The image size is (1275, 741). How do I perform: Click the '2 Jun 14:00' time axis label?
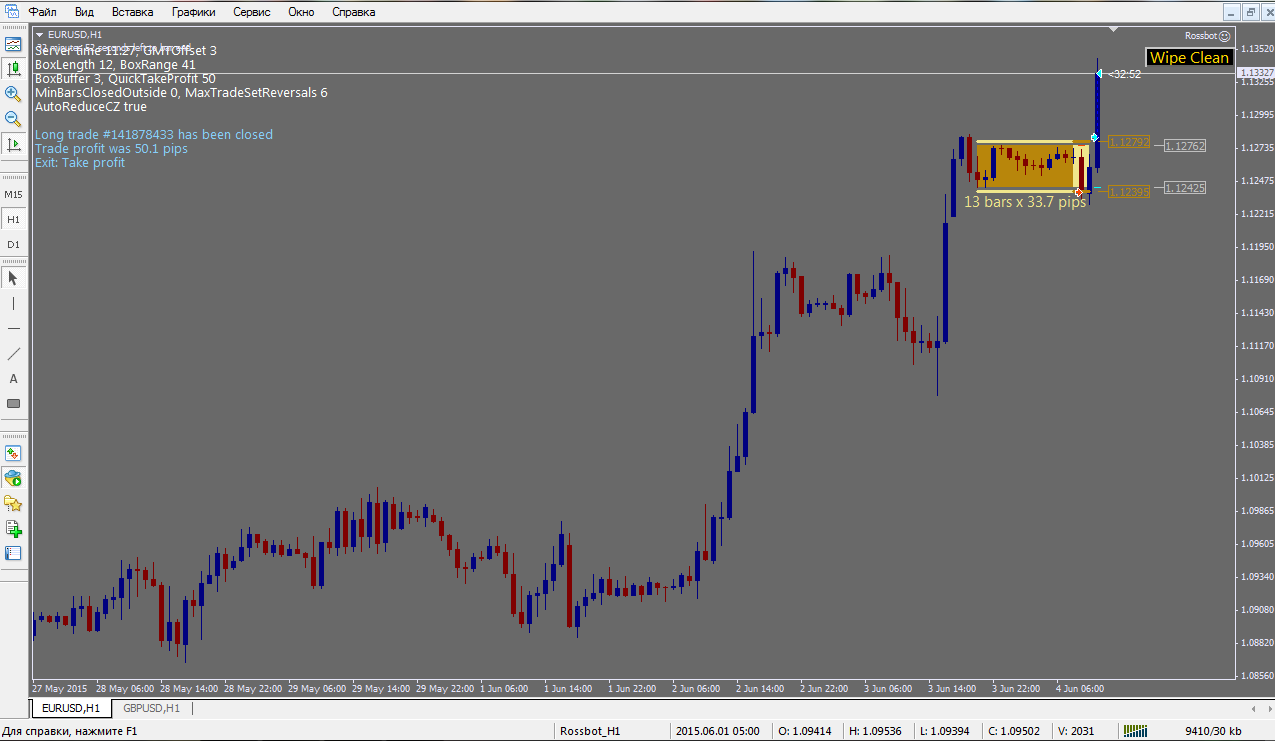(760, 688)
